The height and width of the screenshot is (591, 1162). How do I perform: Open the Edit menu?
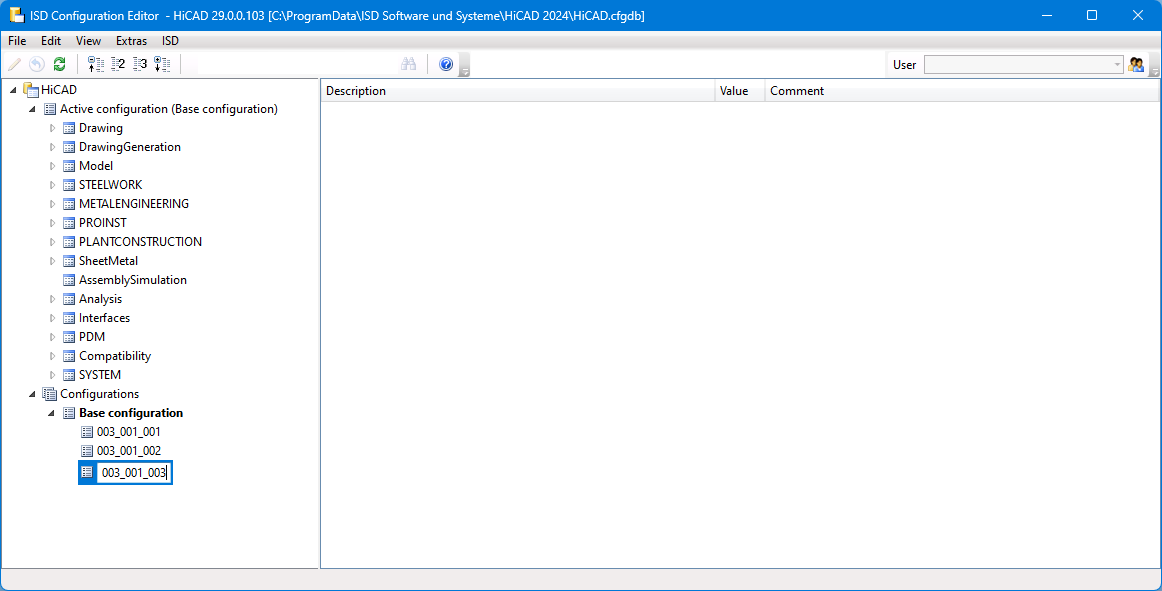51,41
